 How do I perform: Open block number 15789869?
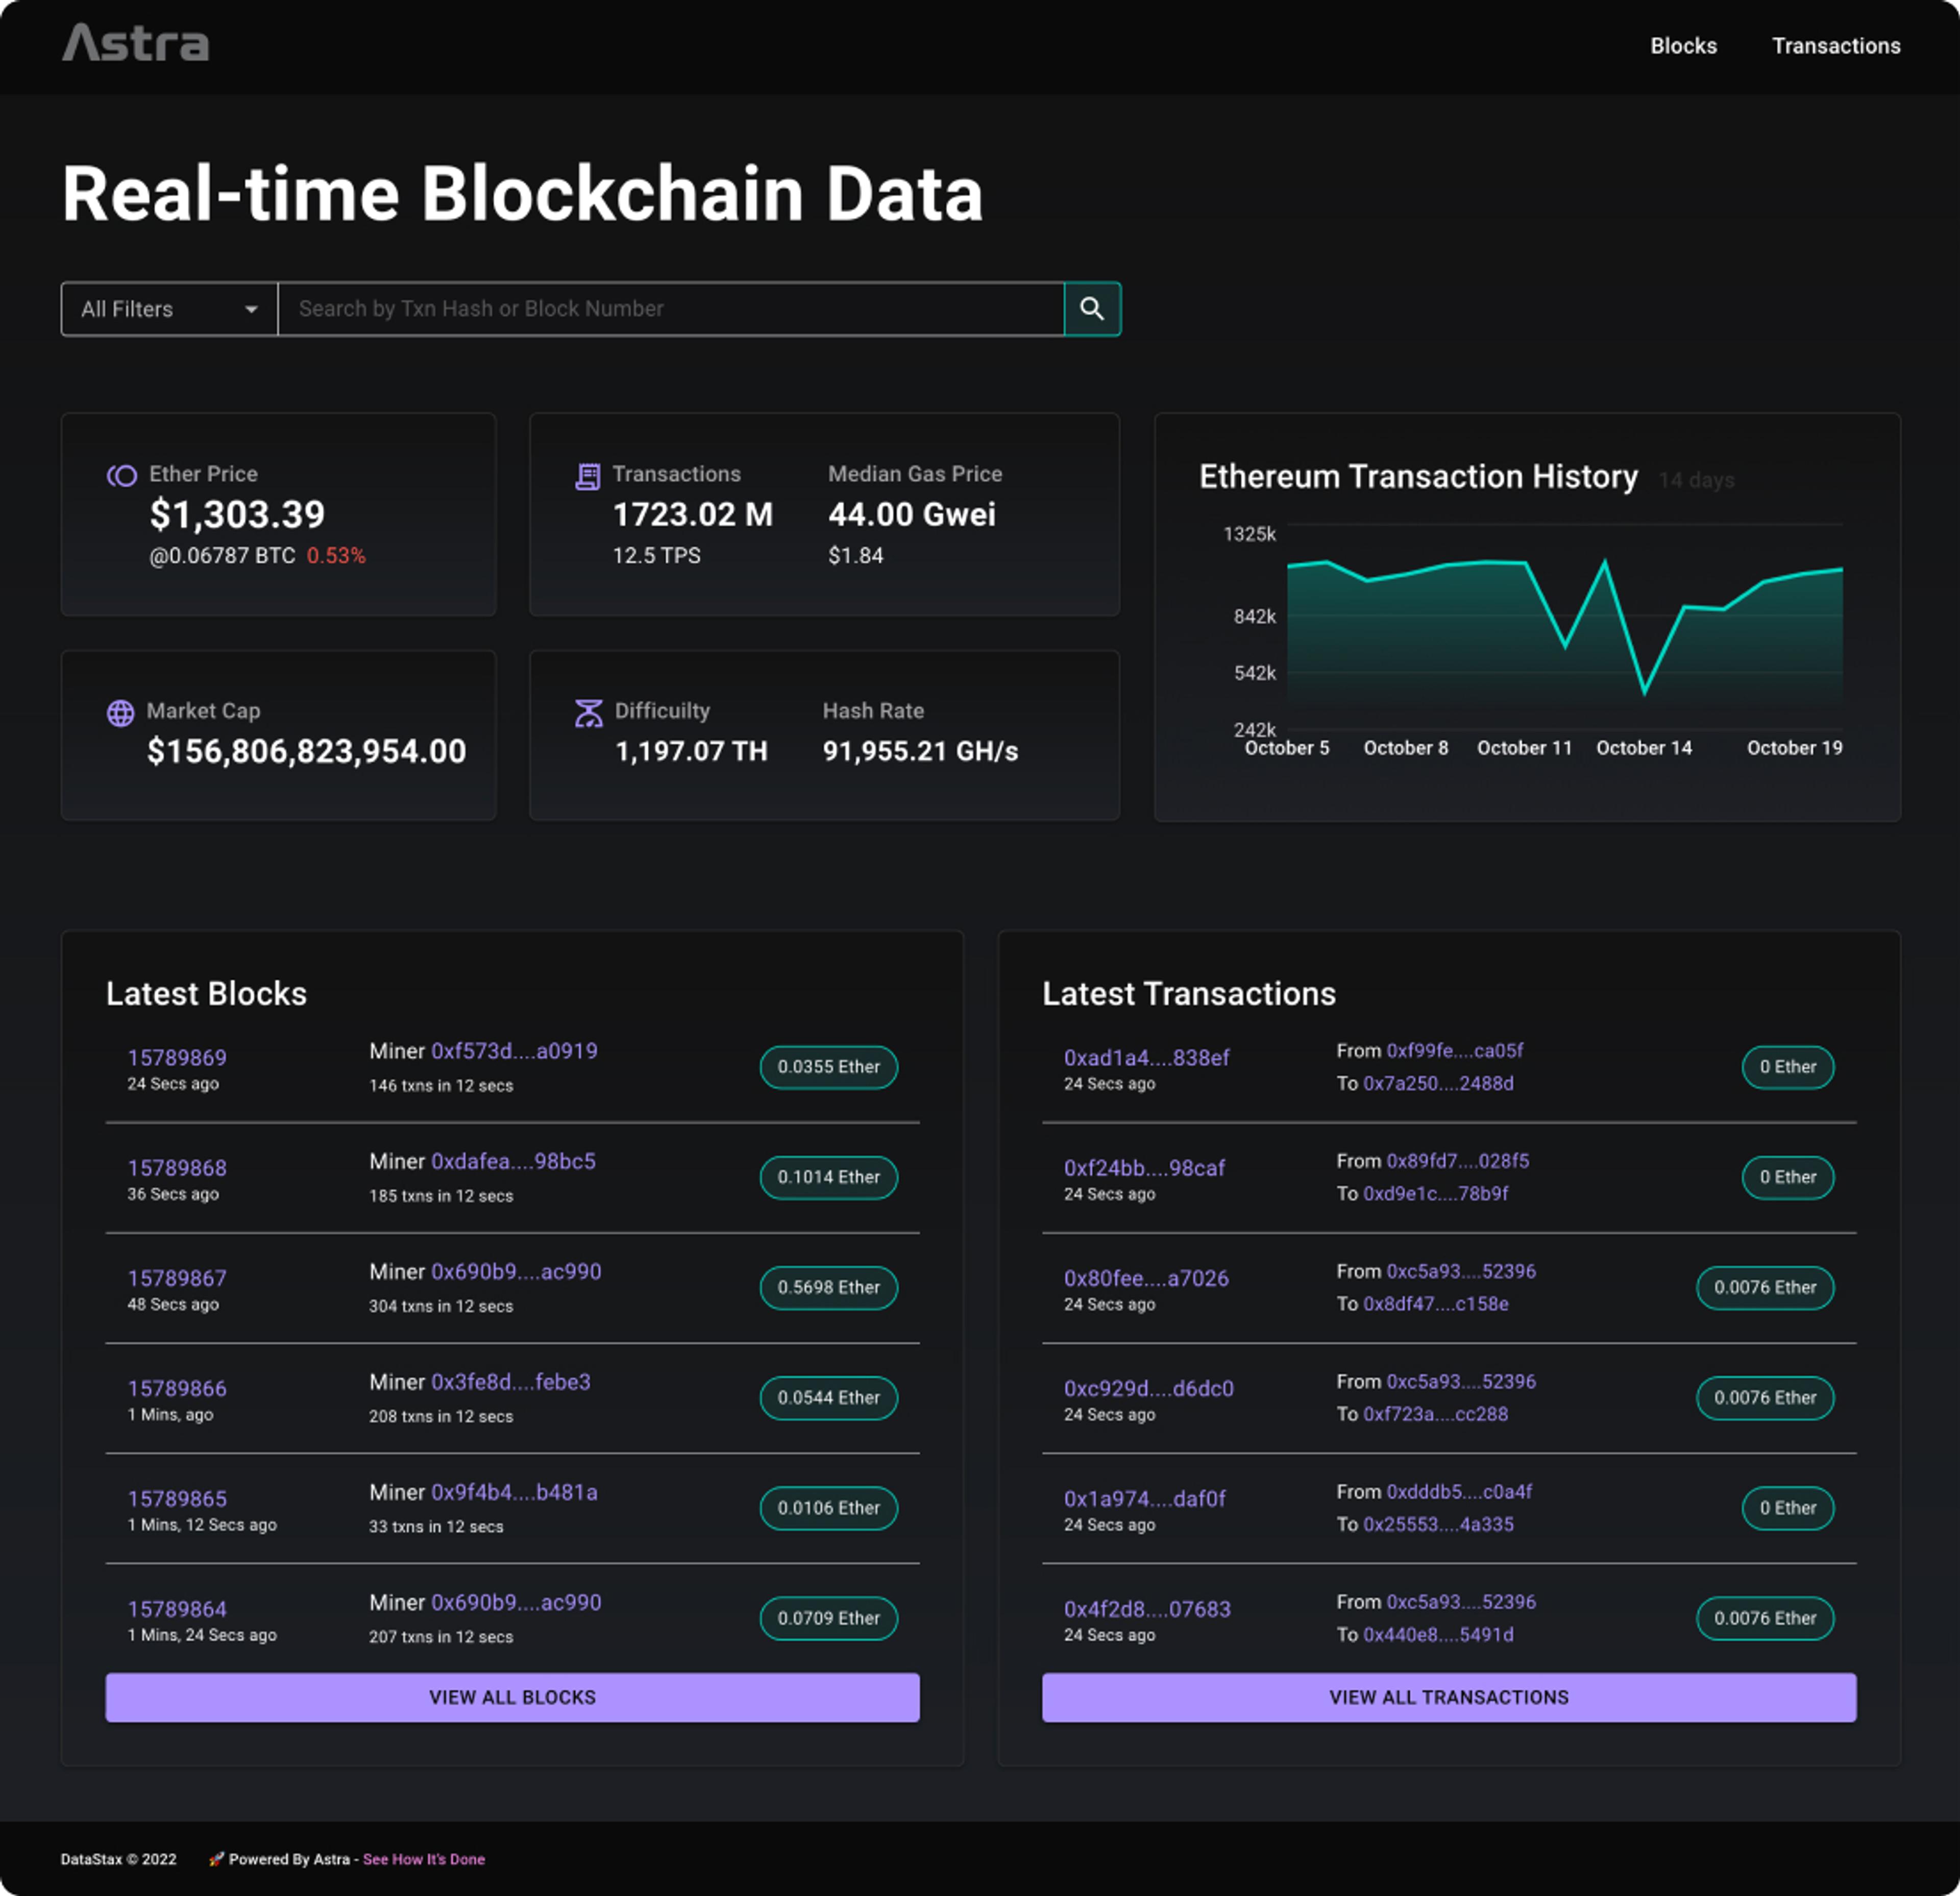click(177, 1057)
